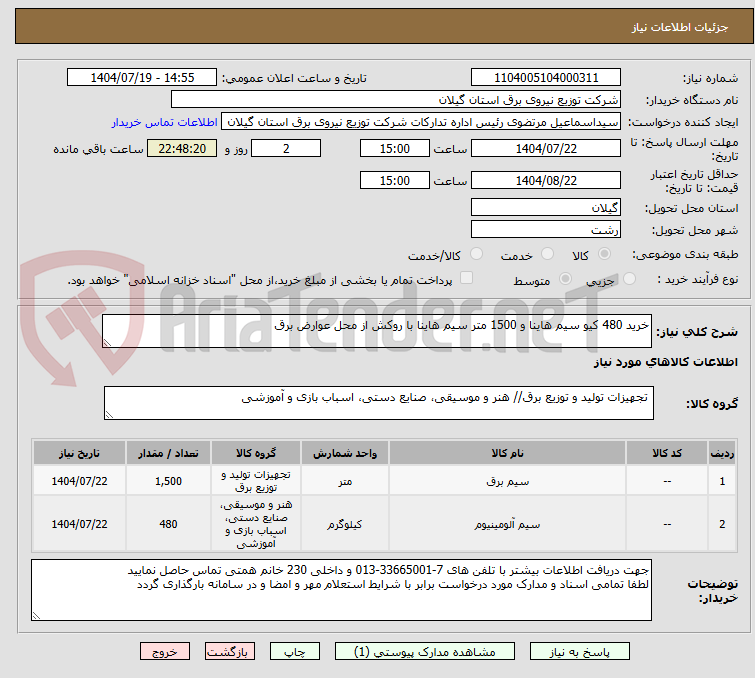Click the remaining days field showing 2

coord(286,148)
